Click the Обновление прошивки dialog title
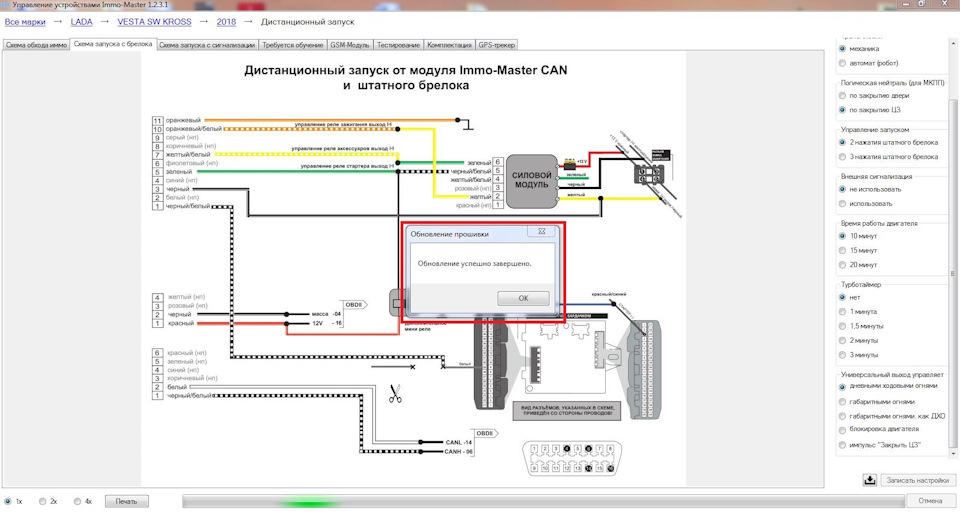 [449, 234]
